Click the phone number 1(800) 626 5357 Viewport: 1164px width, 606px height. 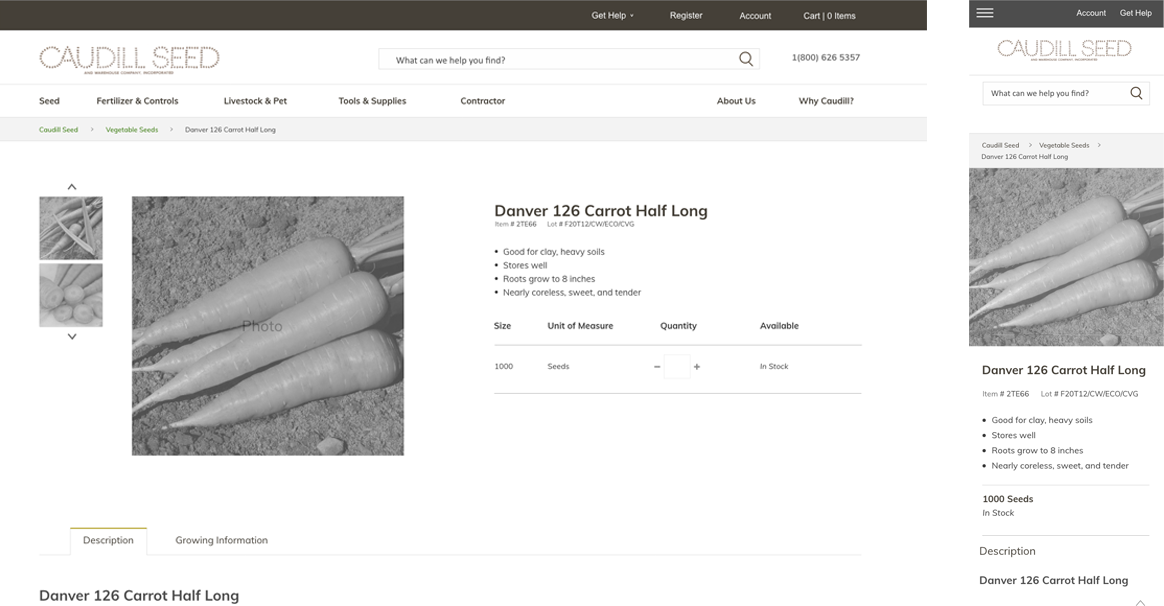(x=825, y=57)
